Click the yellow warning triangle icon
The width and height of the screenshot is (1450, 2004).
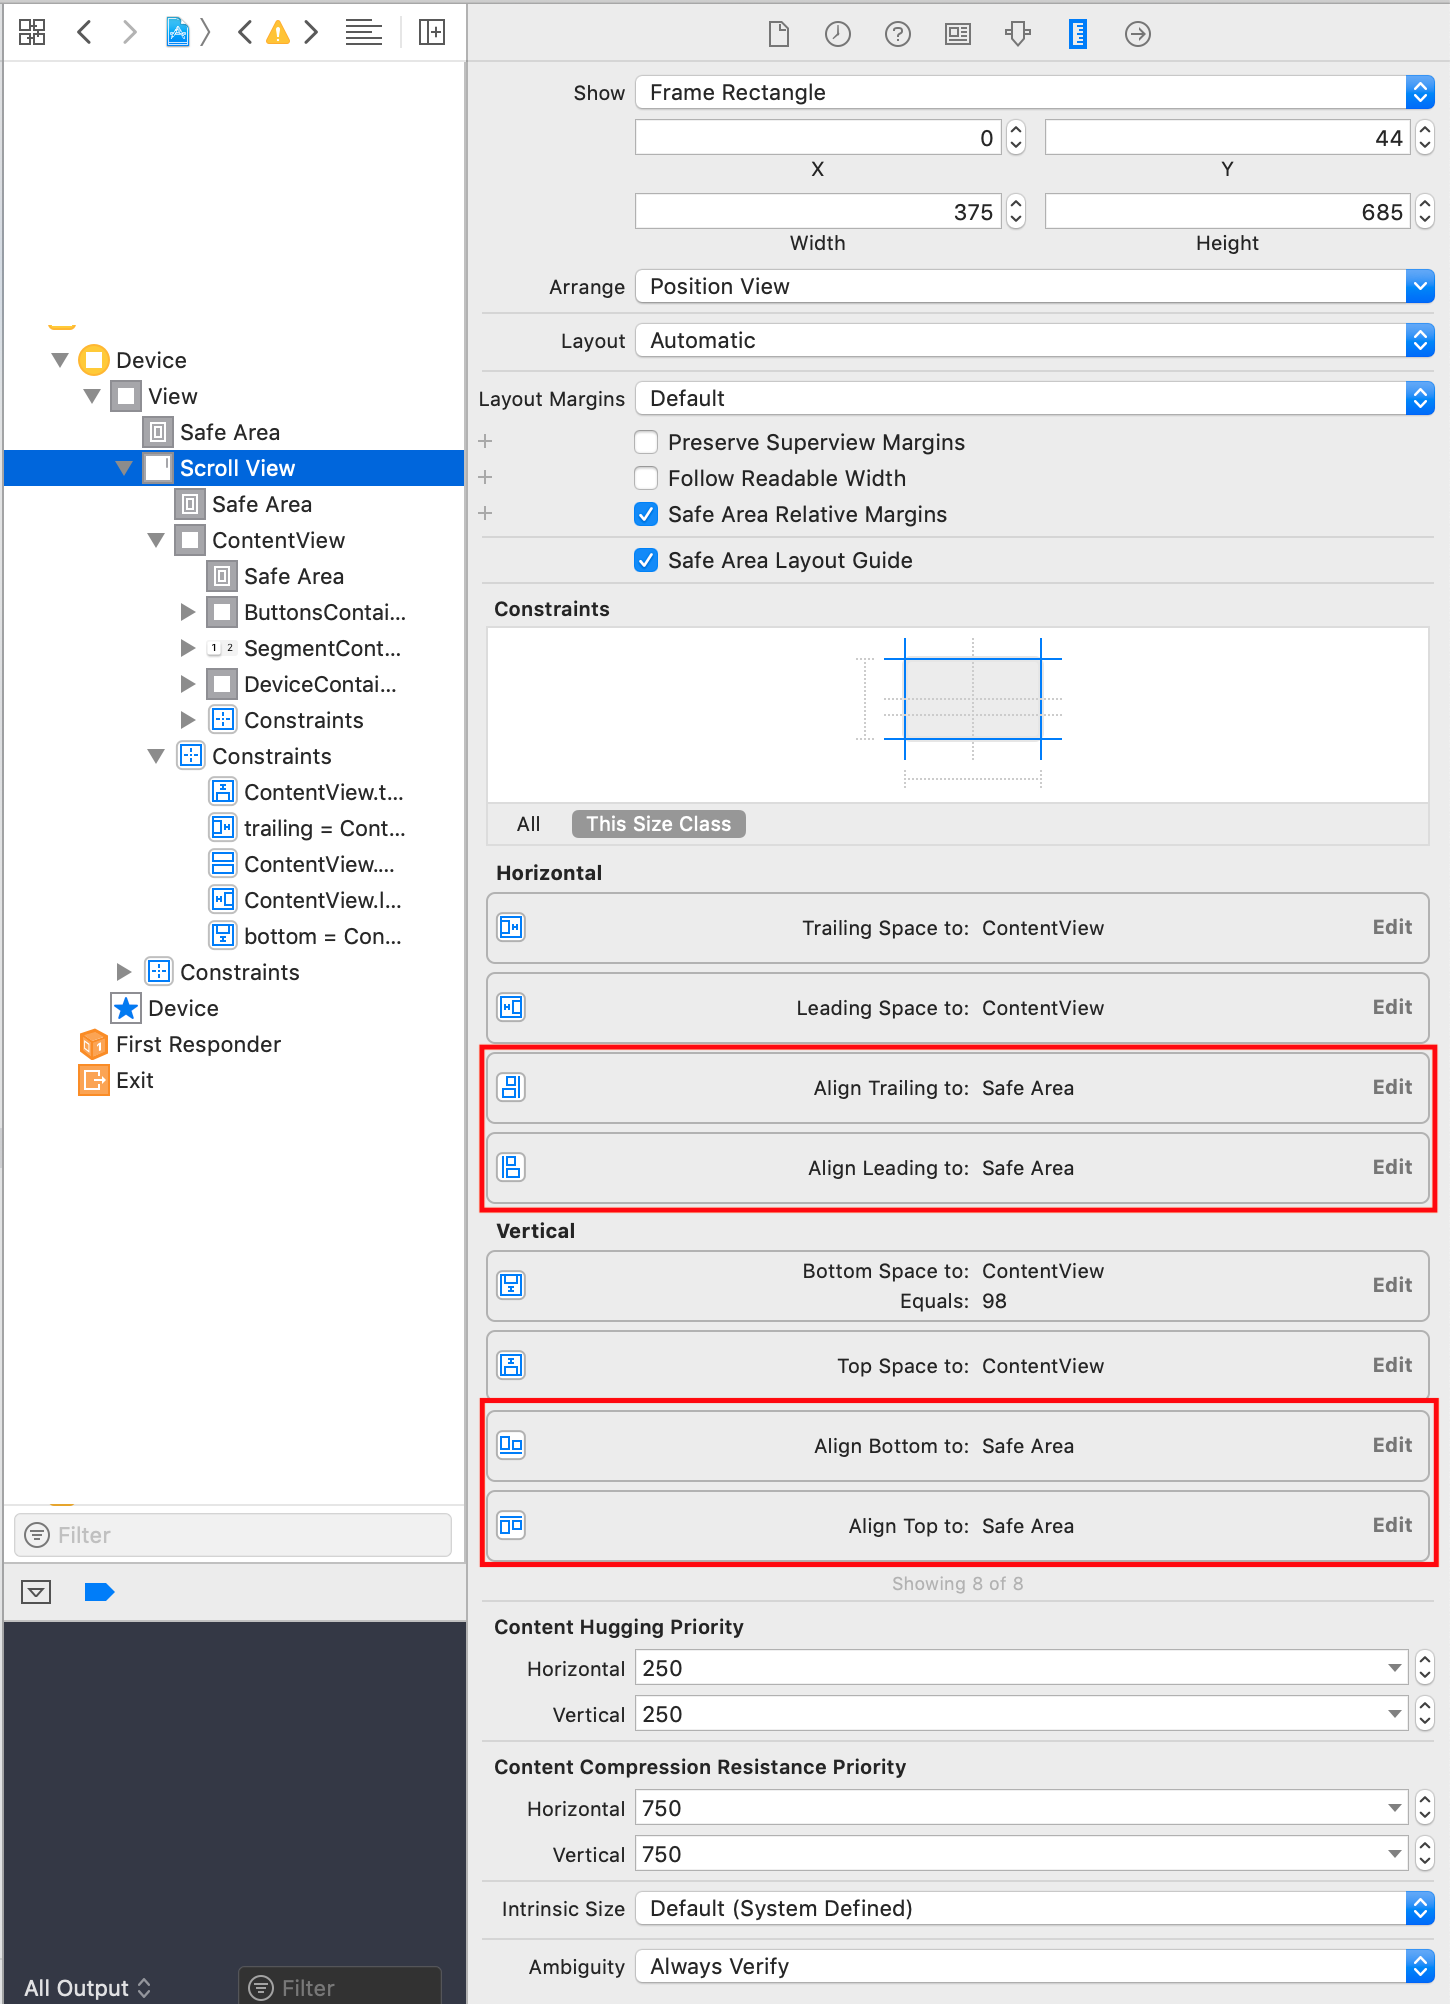(278, 33)
